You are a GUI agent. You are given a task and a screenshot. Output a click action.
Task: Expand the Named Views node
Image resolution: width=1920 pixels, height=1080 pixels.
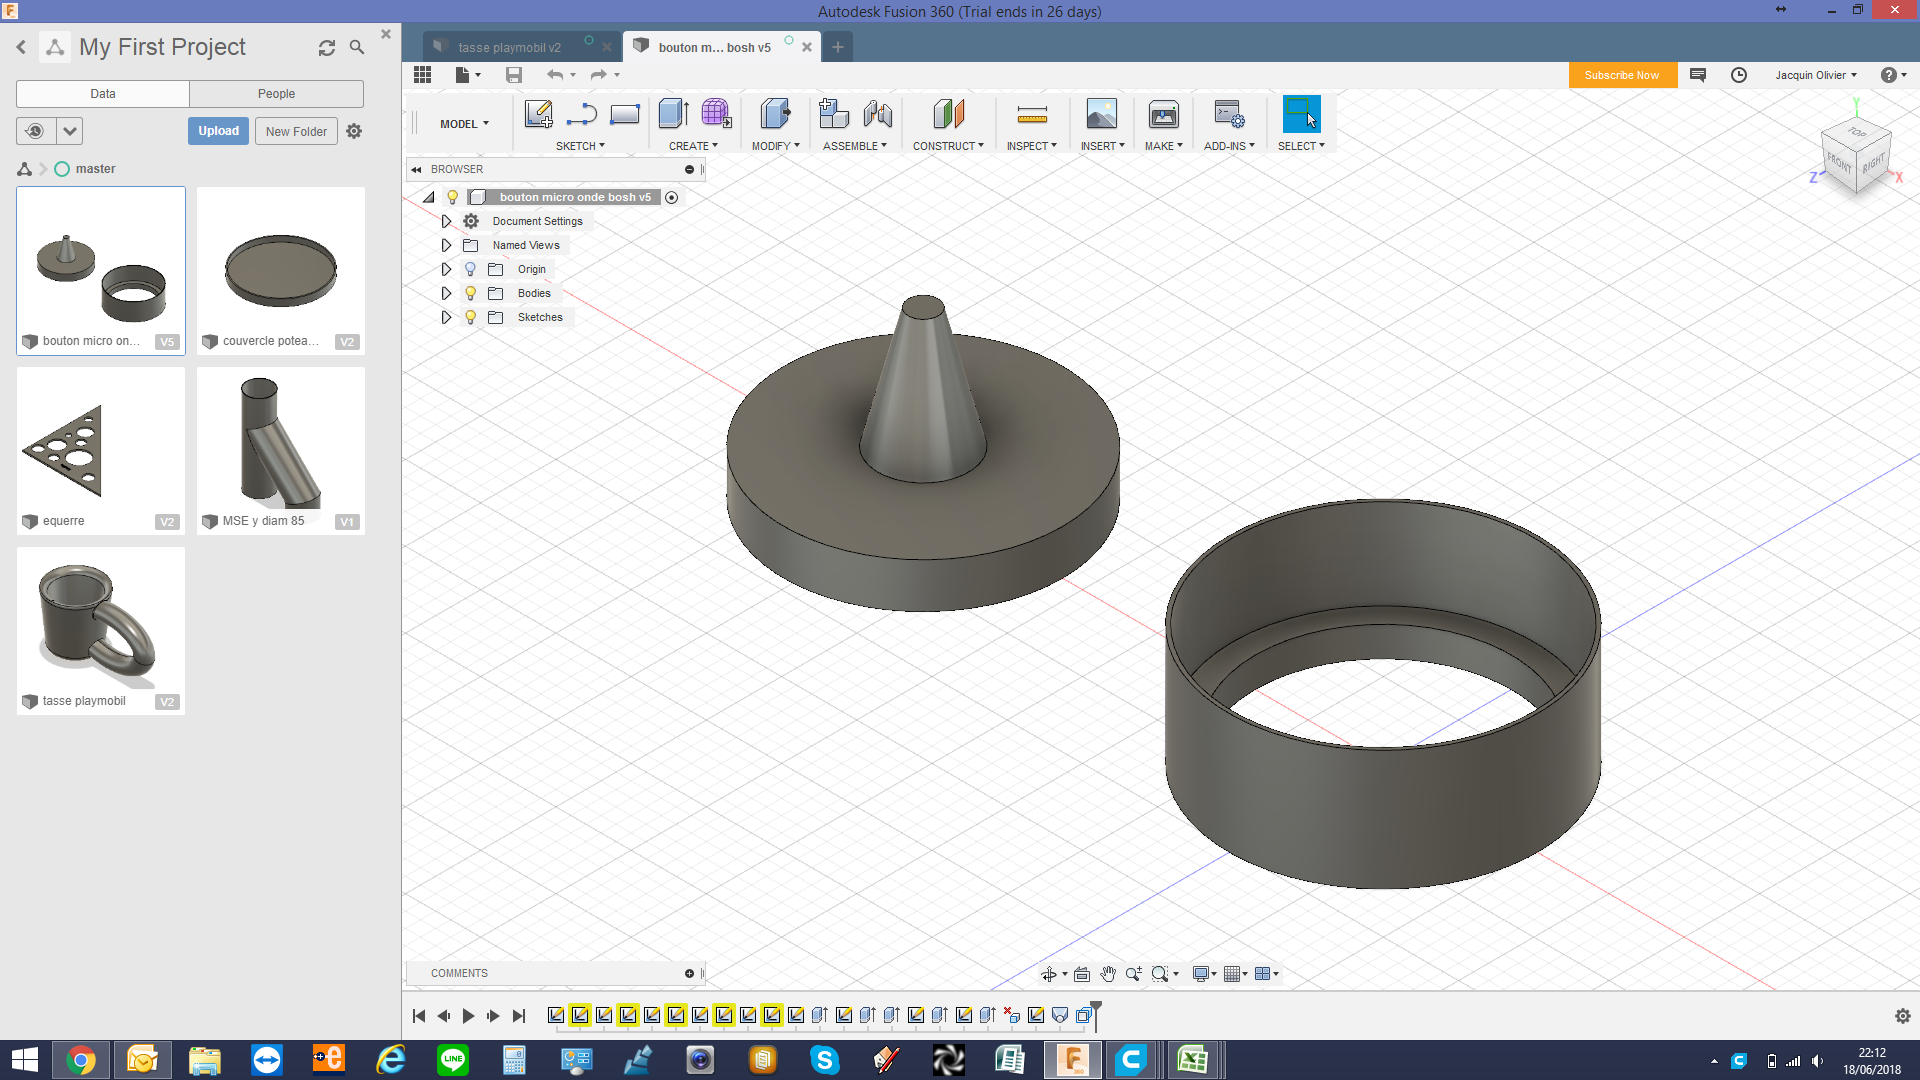446,245
